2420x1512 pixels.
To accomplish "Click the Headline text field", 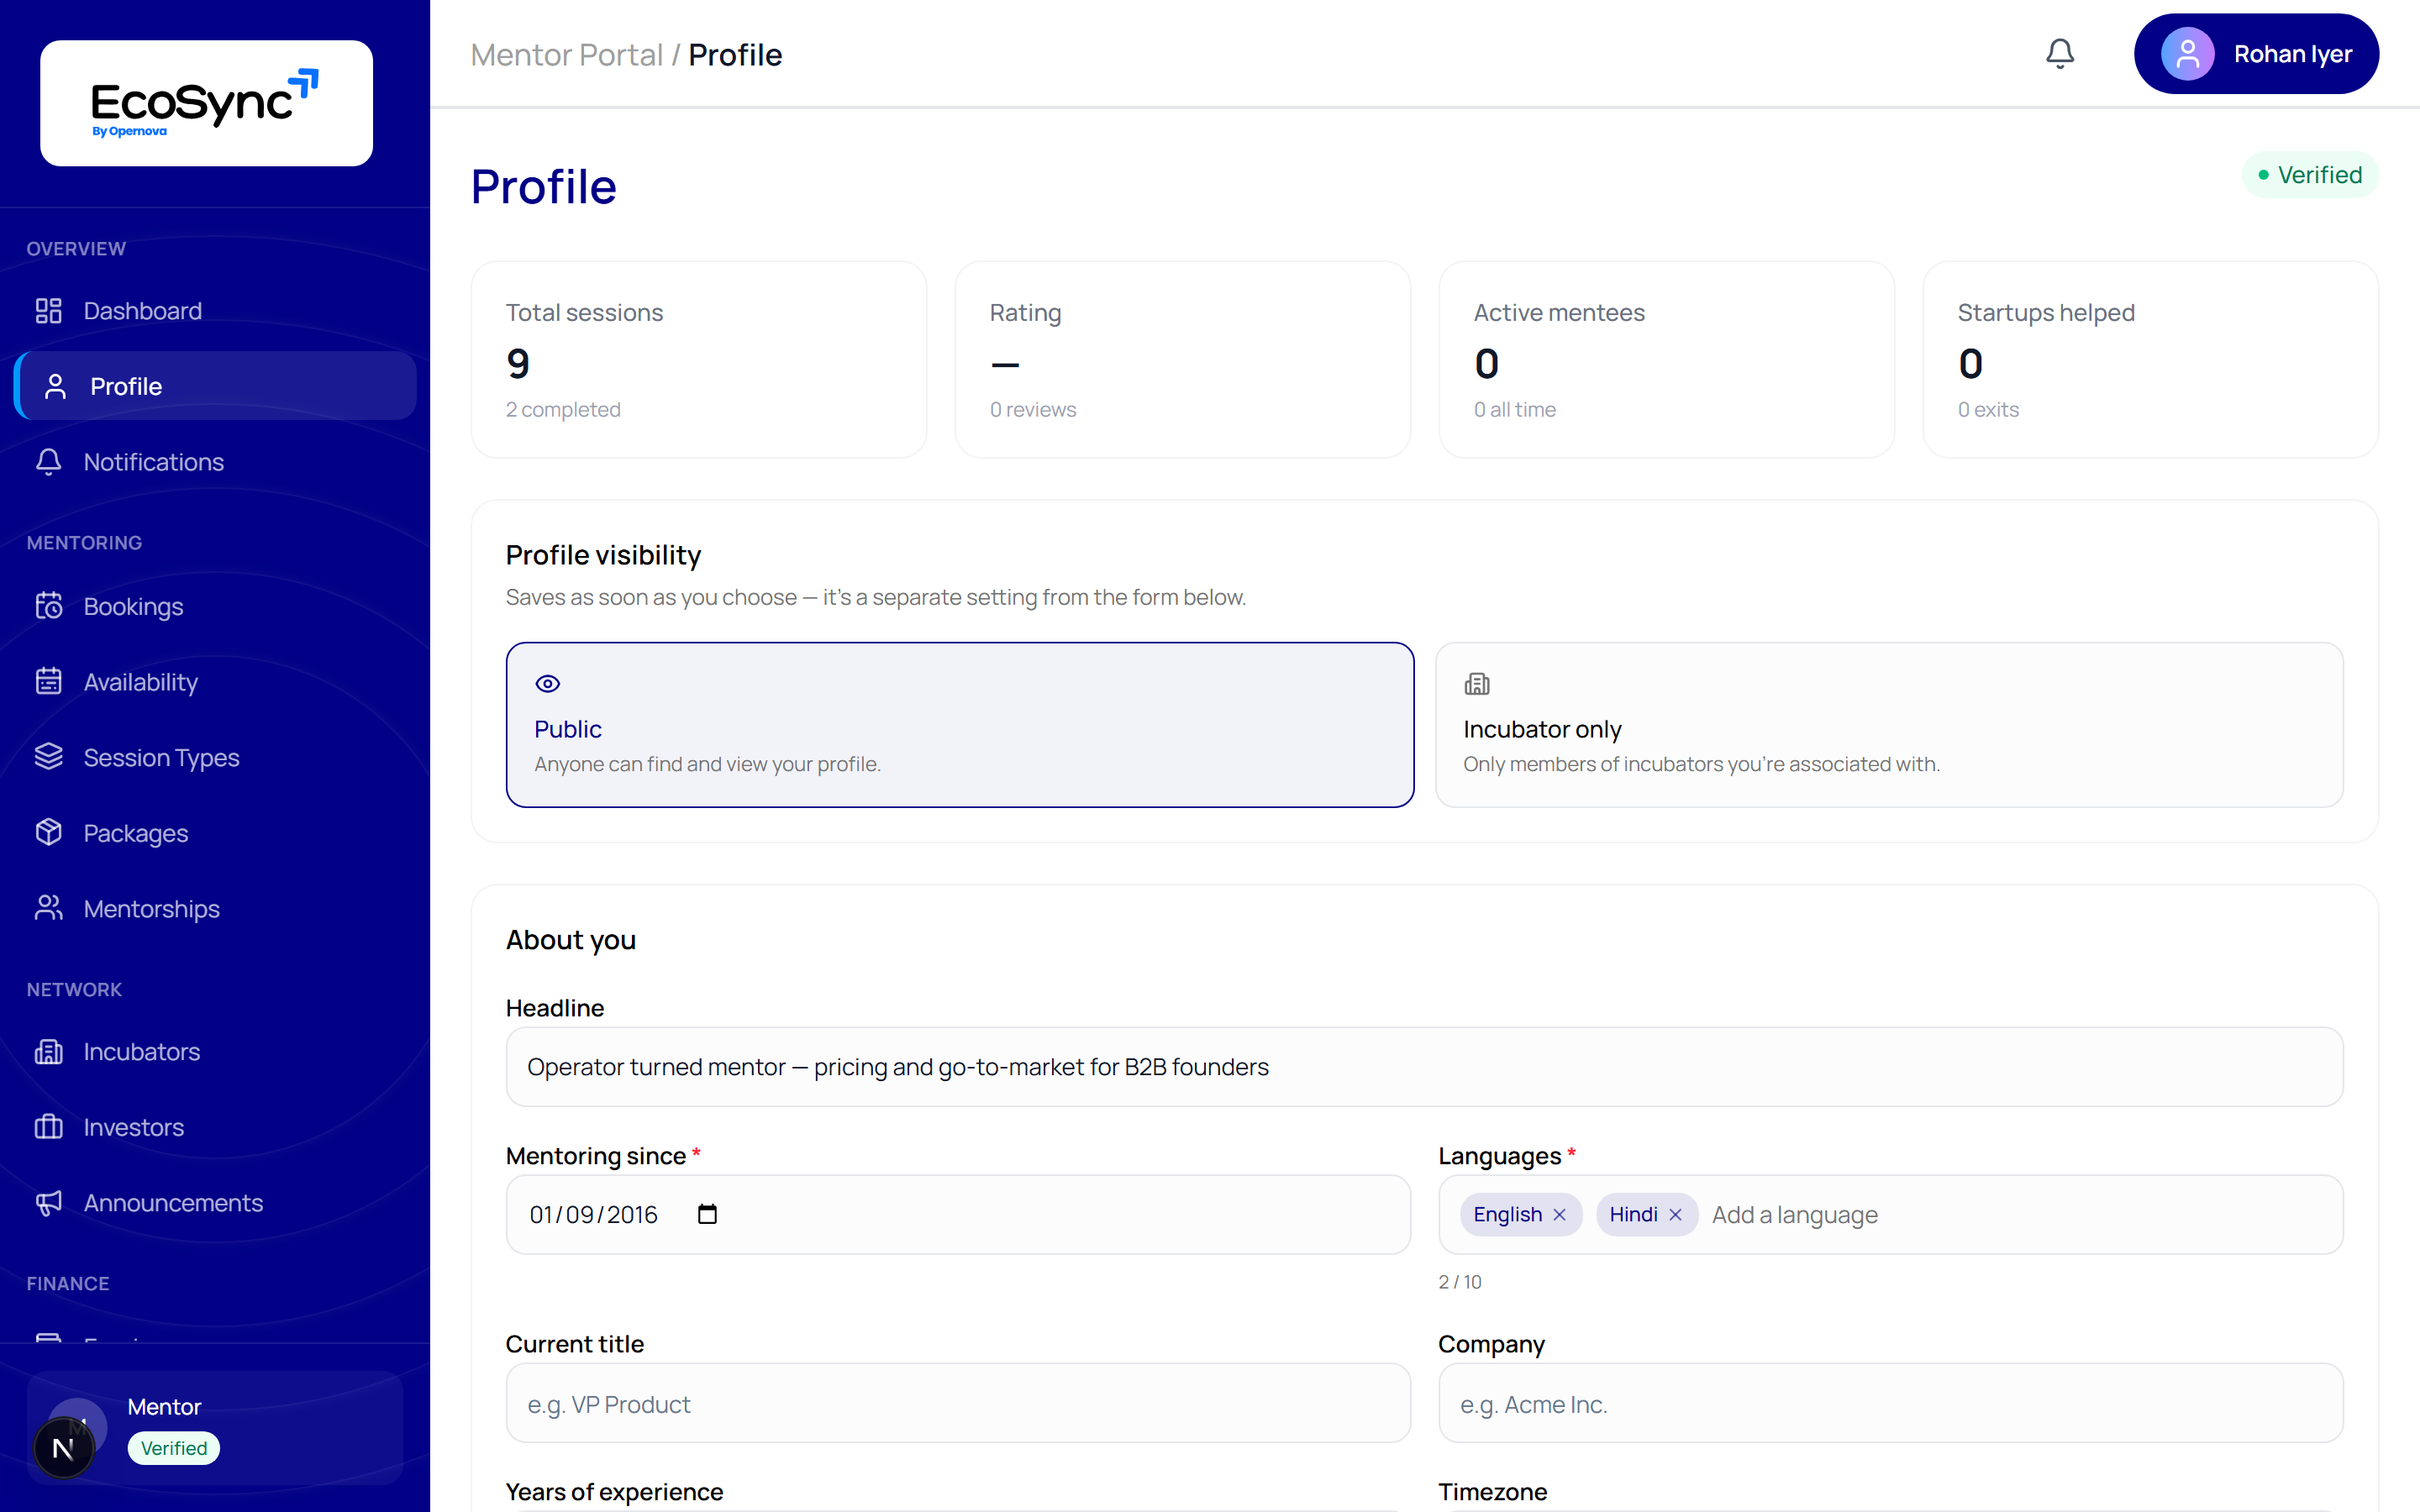I will tap(1424, 1067).
